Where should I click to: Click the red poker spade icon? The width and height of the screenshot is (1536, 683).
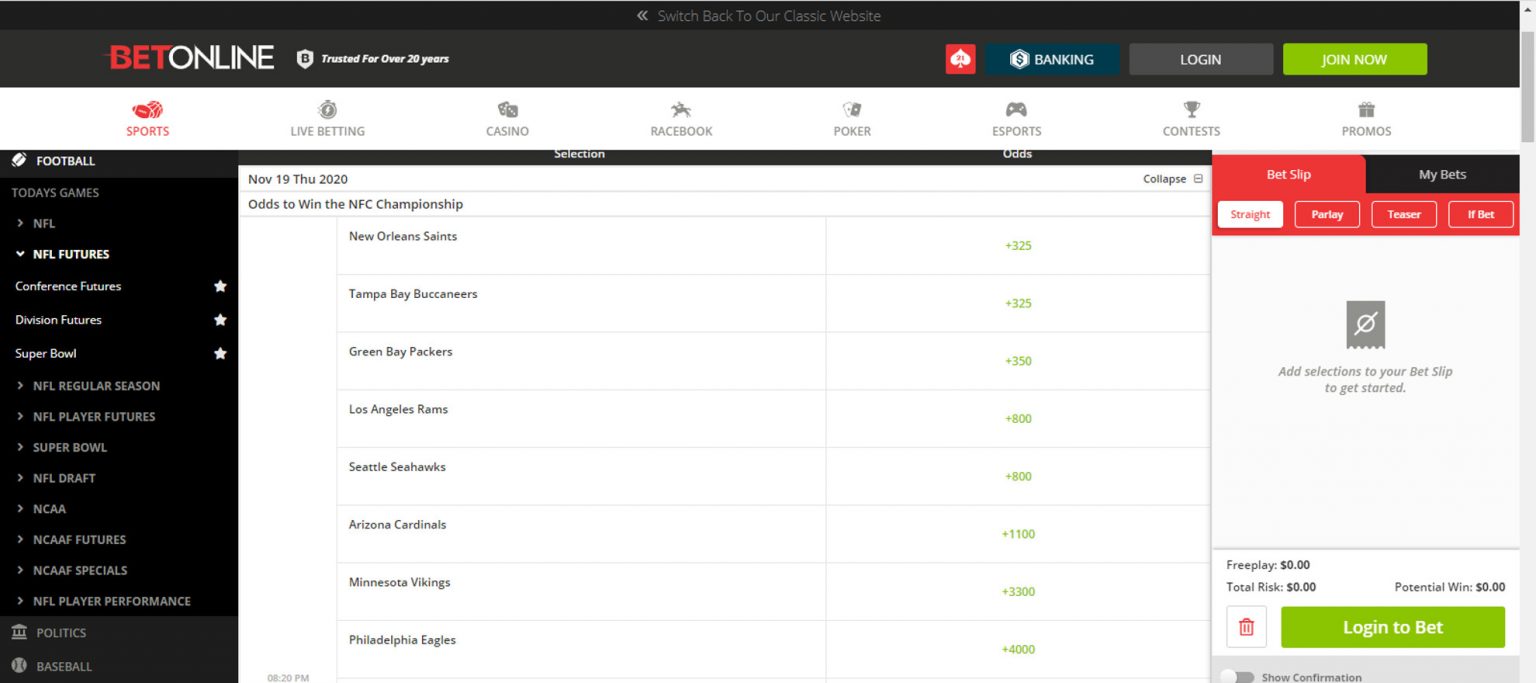click(960, 59)
